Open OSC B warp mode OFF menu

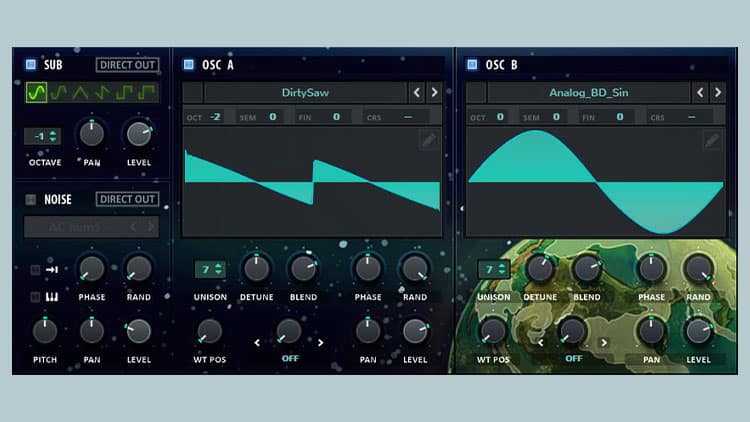click(x=574, y=358)
